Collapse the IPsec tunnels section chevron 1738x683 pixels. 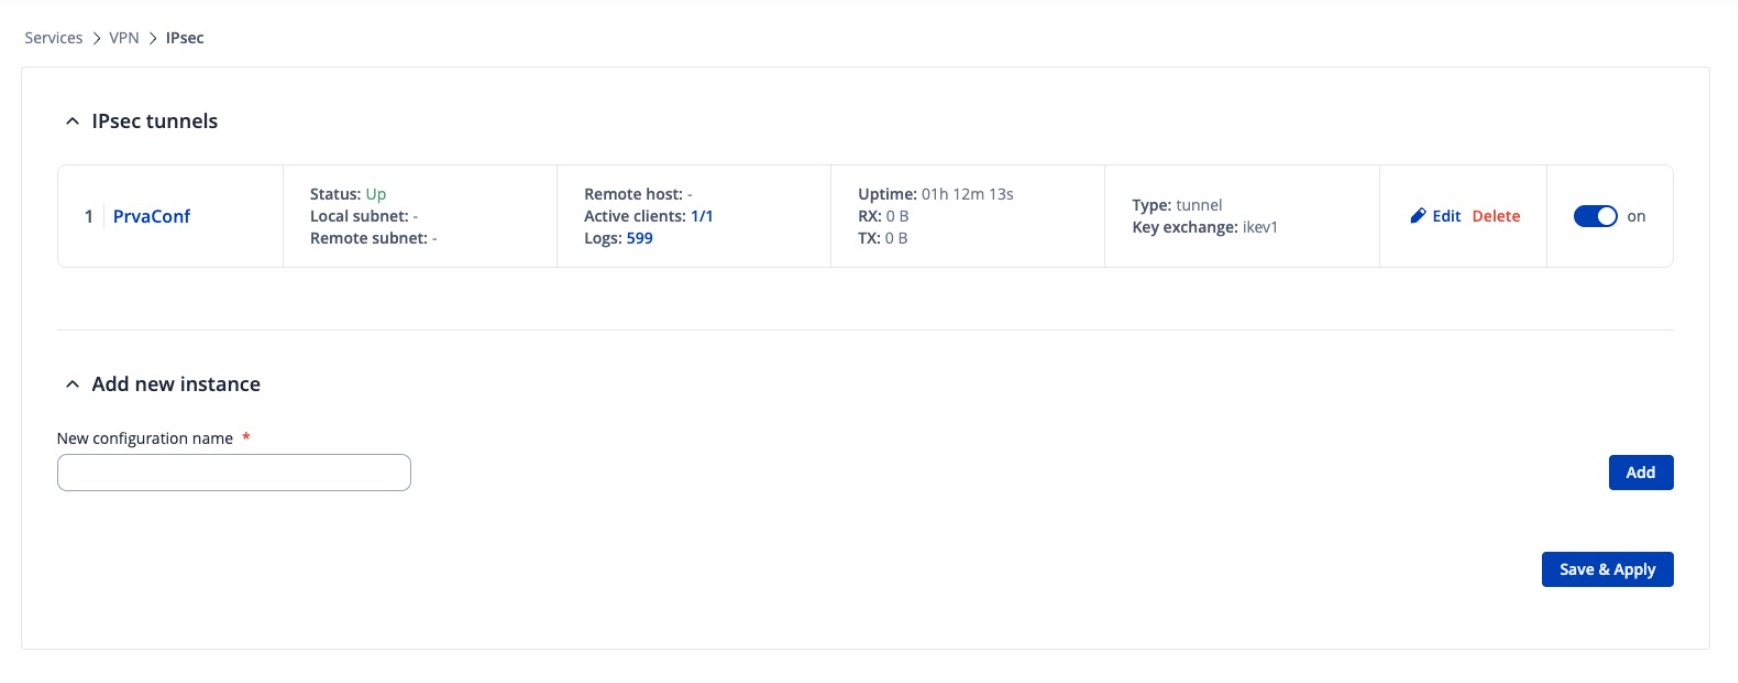point(72,121)
